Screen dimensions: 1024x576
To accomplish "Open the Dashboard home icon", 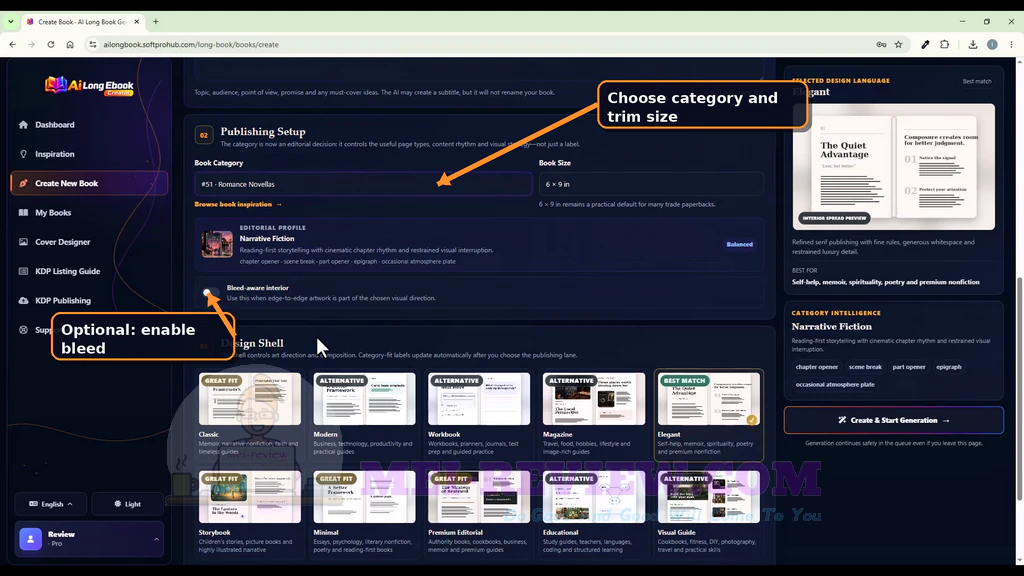I will (24, 125).
